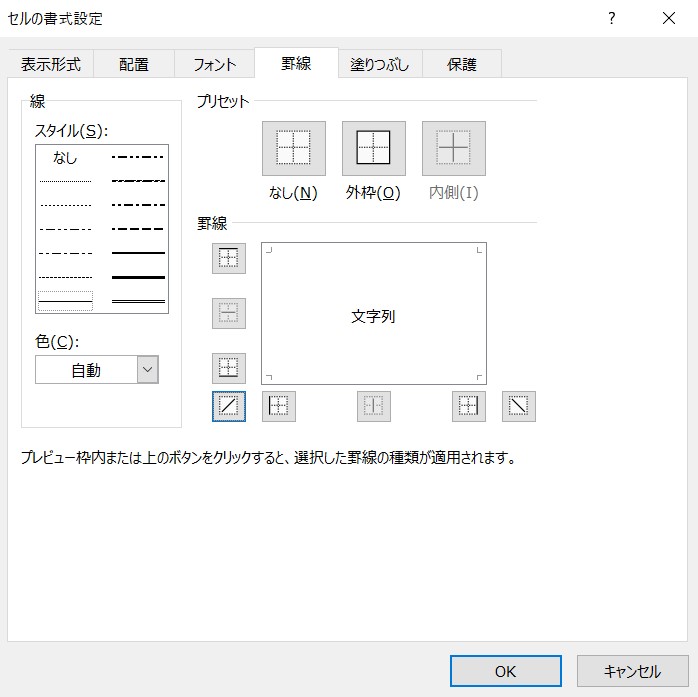698x697 pixels.
Task: Select the thin dash-dot-dot line style
Action: point(65,253)
